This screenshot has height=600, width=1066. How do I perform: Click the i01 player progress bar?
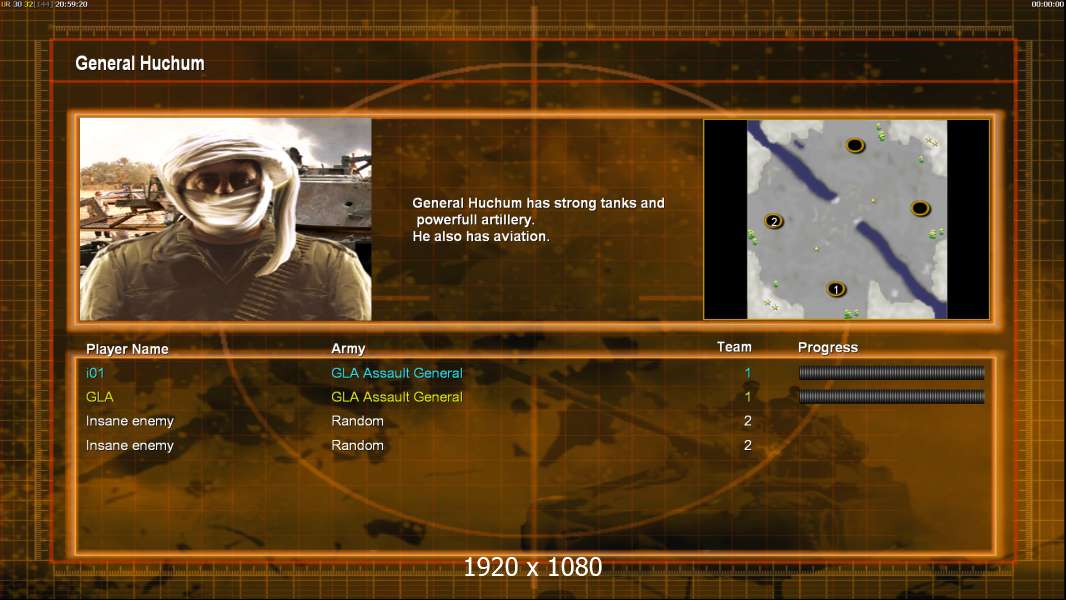click(891, 372)
